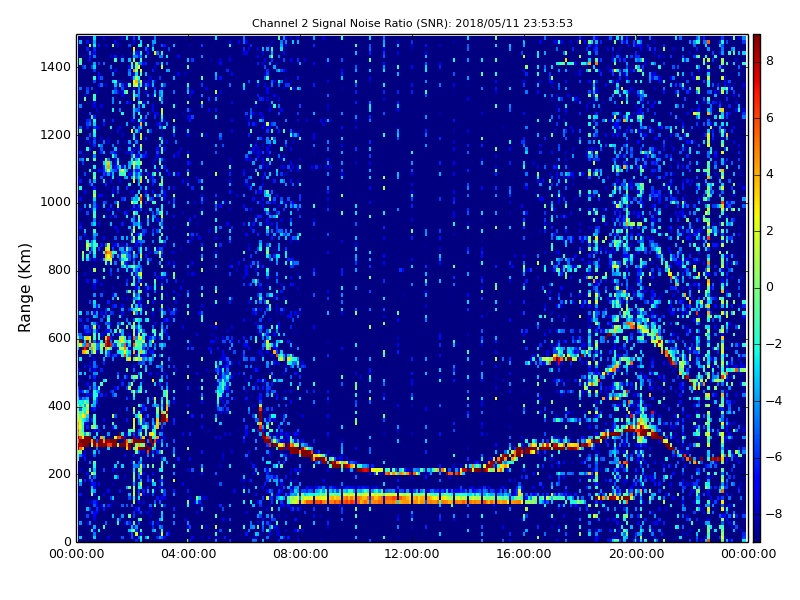Click the colorbar label −8
Image resolution: width=800 pixels, height=600 pixels.
(774, 513)
